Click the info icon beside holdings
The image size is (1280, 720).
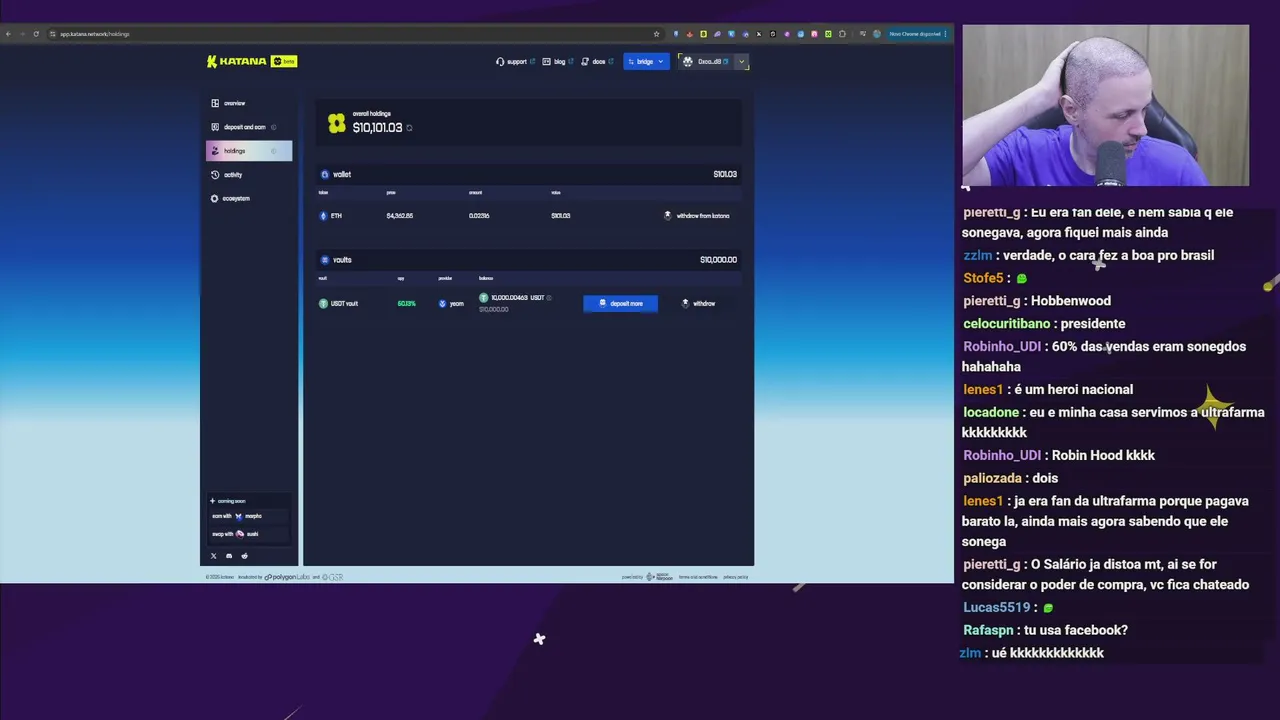273,151
